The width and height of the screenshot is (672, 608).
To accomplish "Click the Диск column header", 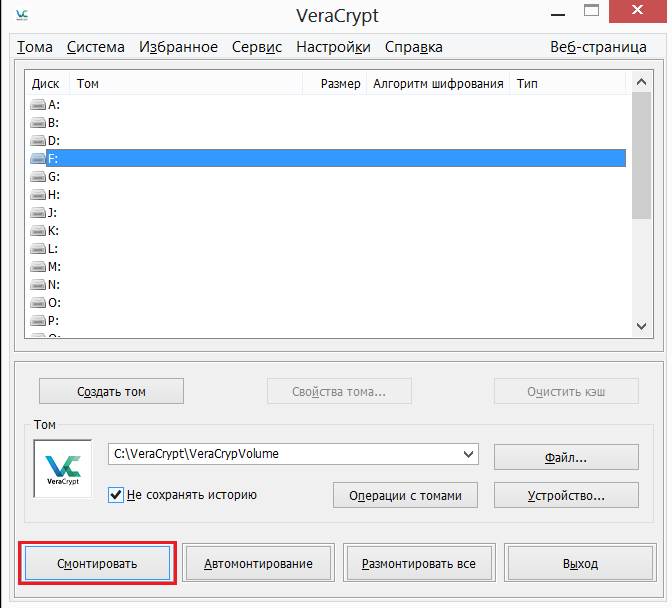I will (45, 84).
